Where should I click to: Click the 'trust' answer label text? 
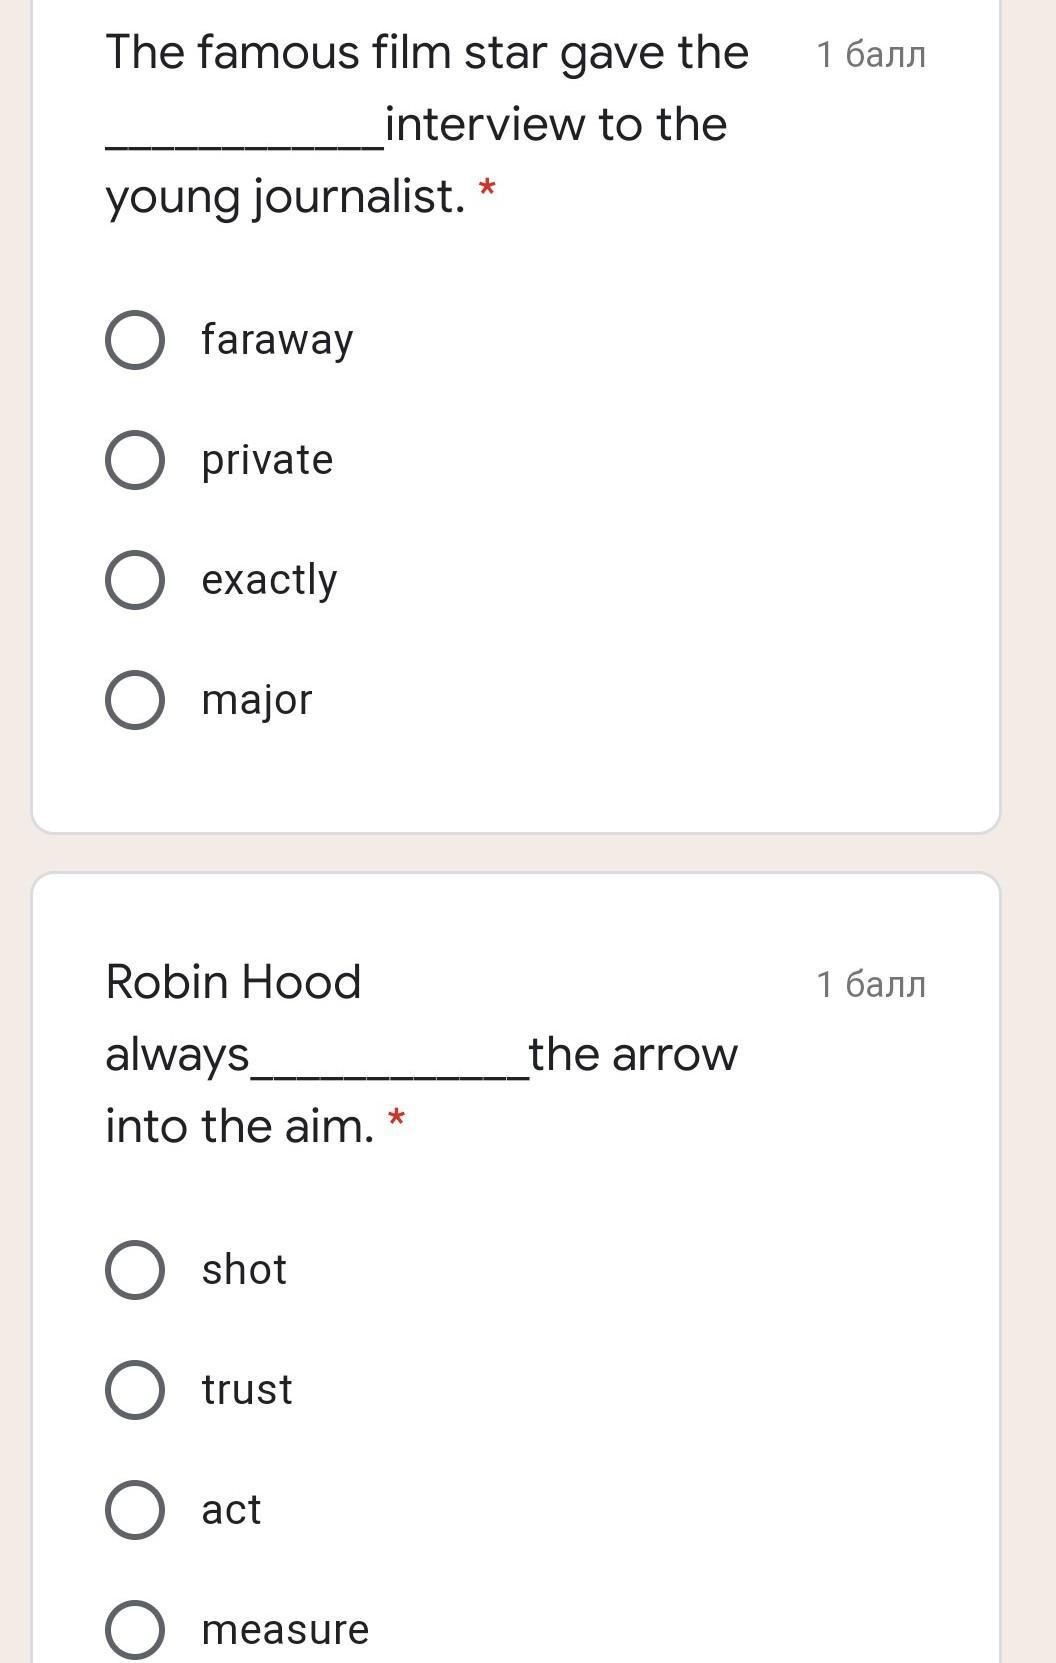pos(247,1390)
